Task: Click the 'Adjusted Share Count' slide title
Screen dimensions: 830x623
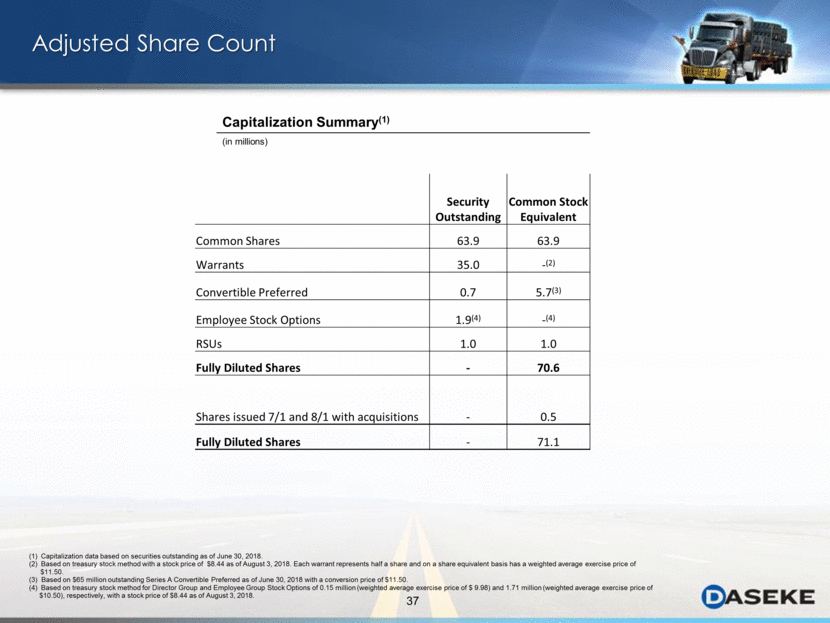Action: (154, 44)
